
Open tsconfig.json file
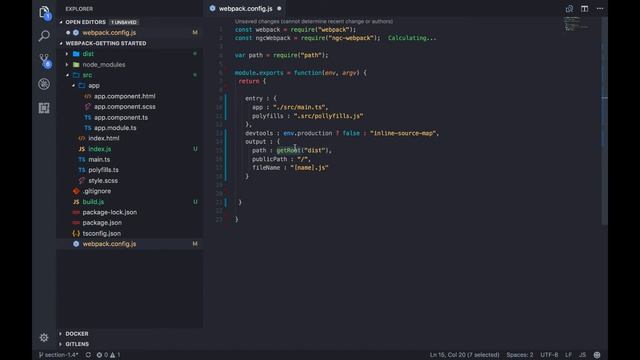pos(102,233)
